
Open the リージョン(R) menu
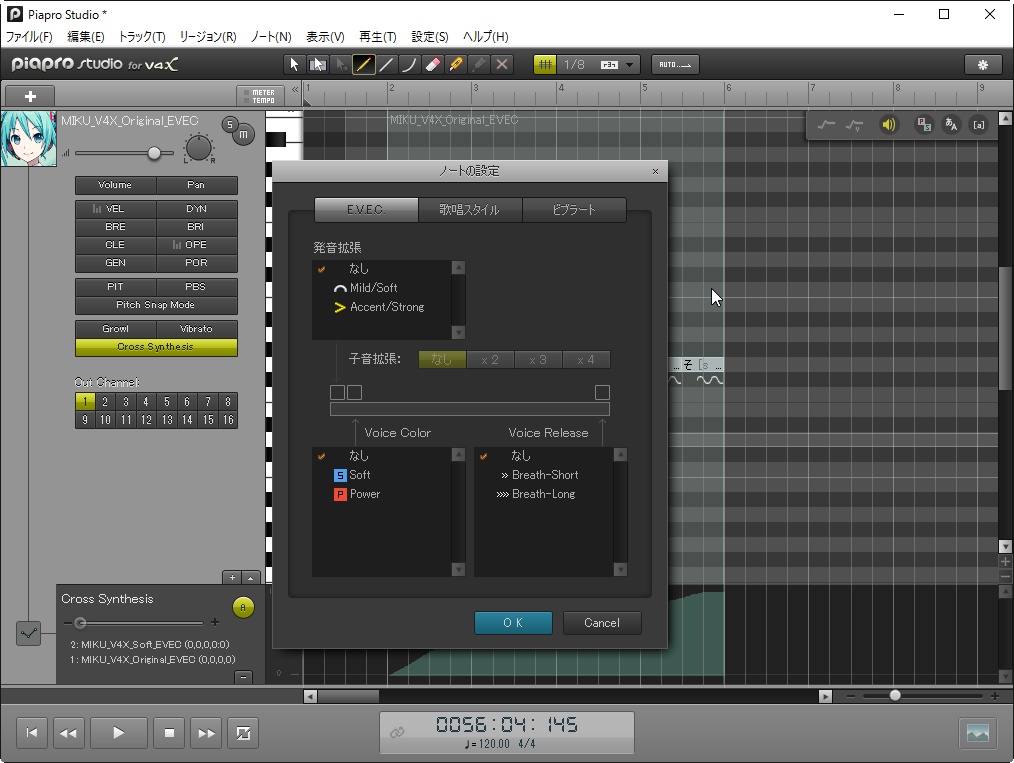(208, 37)
